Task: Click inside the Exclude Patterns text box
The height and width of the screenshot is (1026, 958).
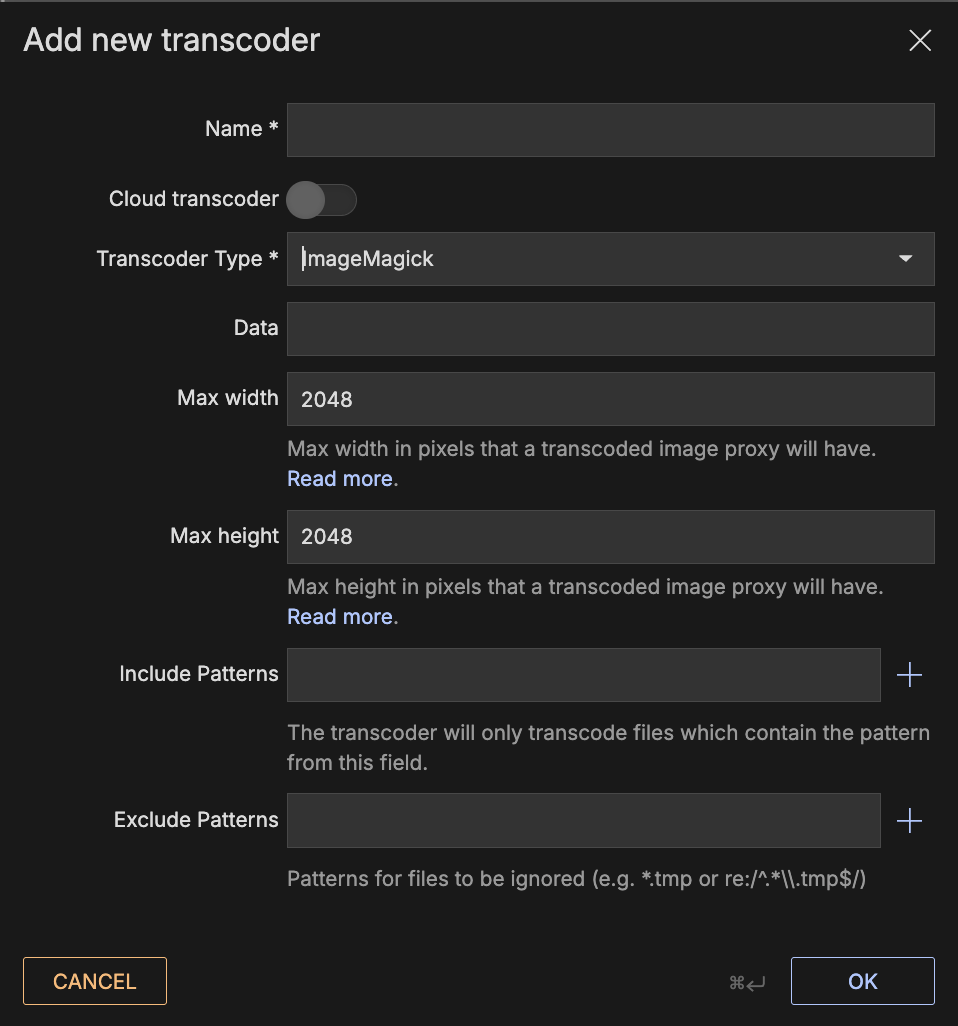Action: click(583, 821)
